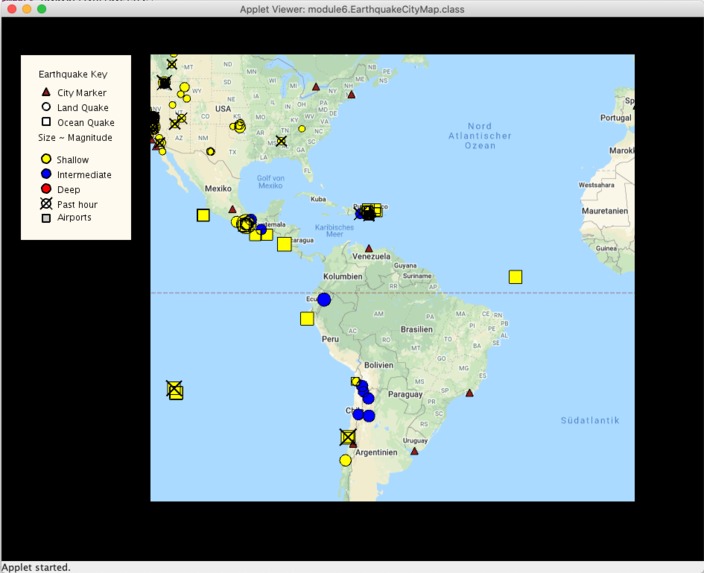Click the yellow quake circle near WY label
The image size is (704, 573).
(185, 87)
